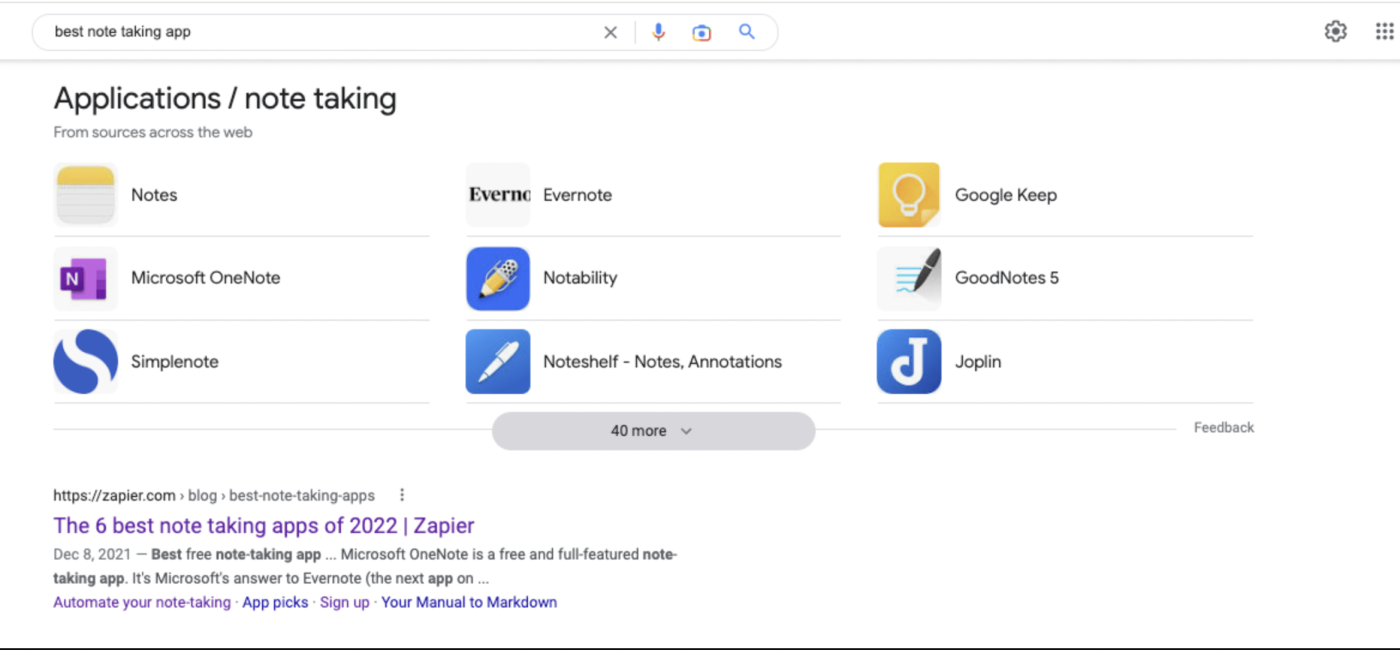Click the yellow Notes app icon
Image resolution: width=1400 pixels, height=650 pixels.
85,195
